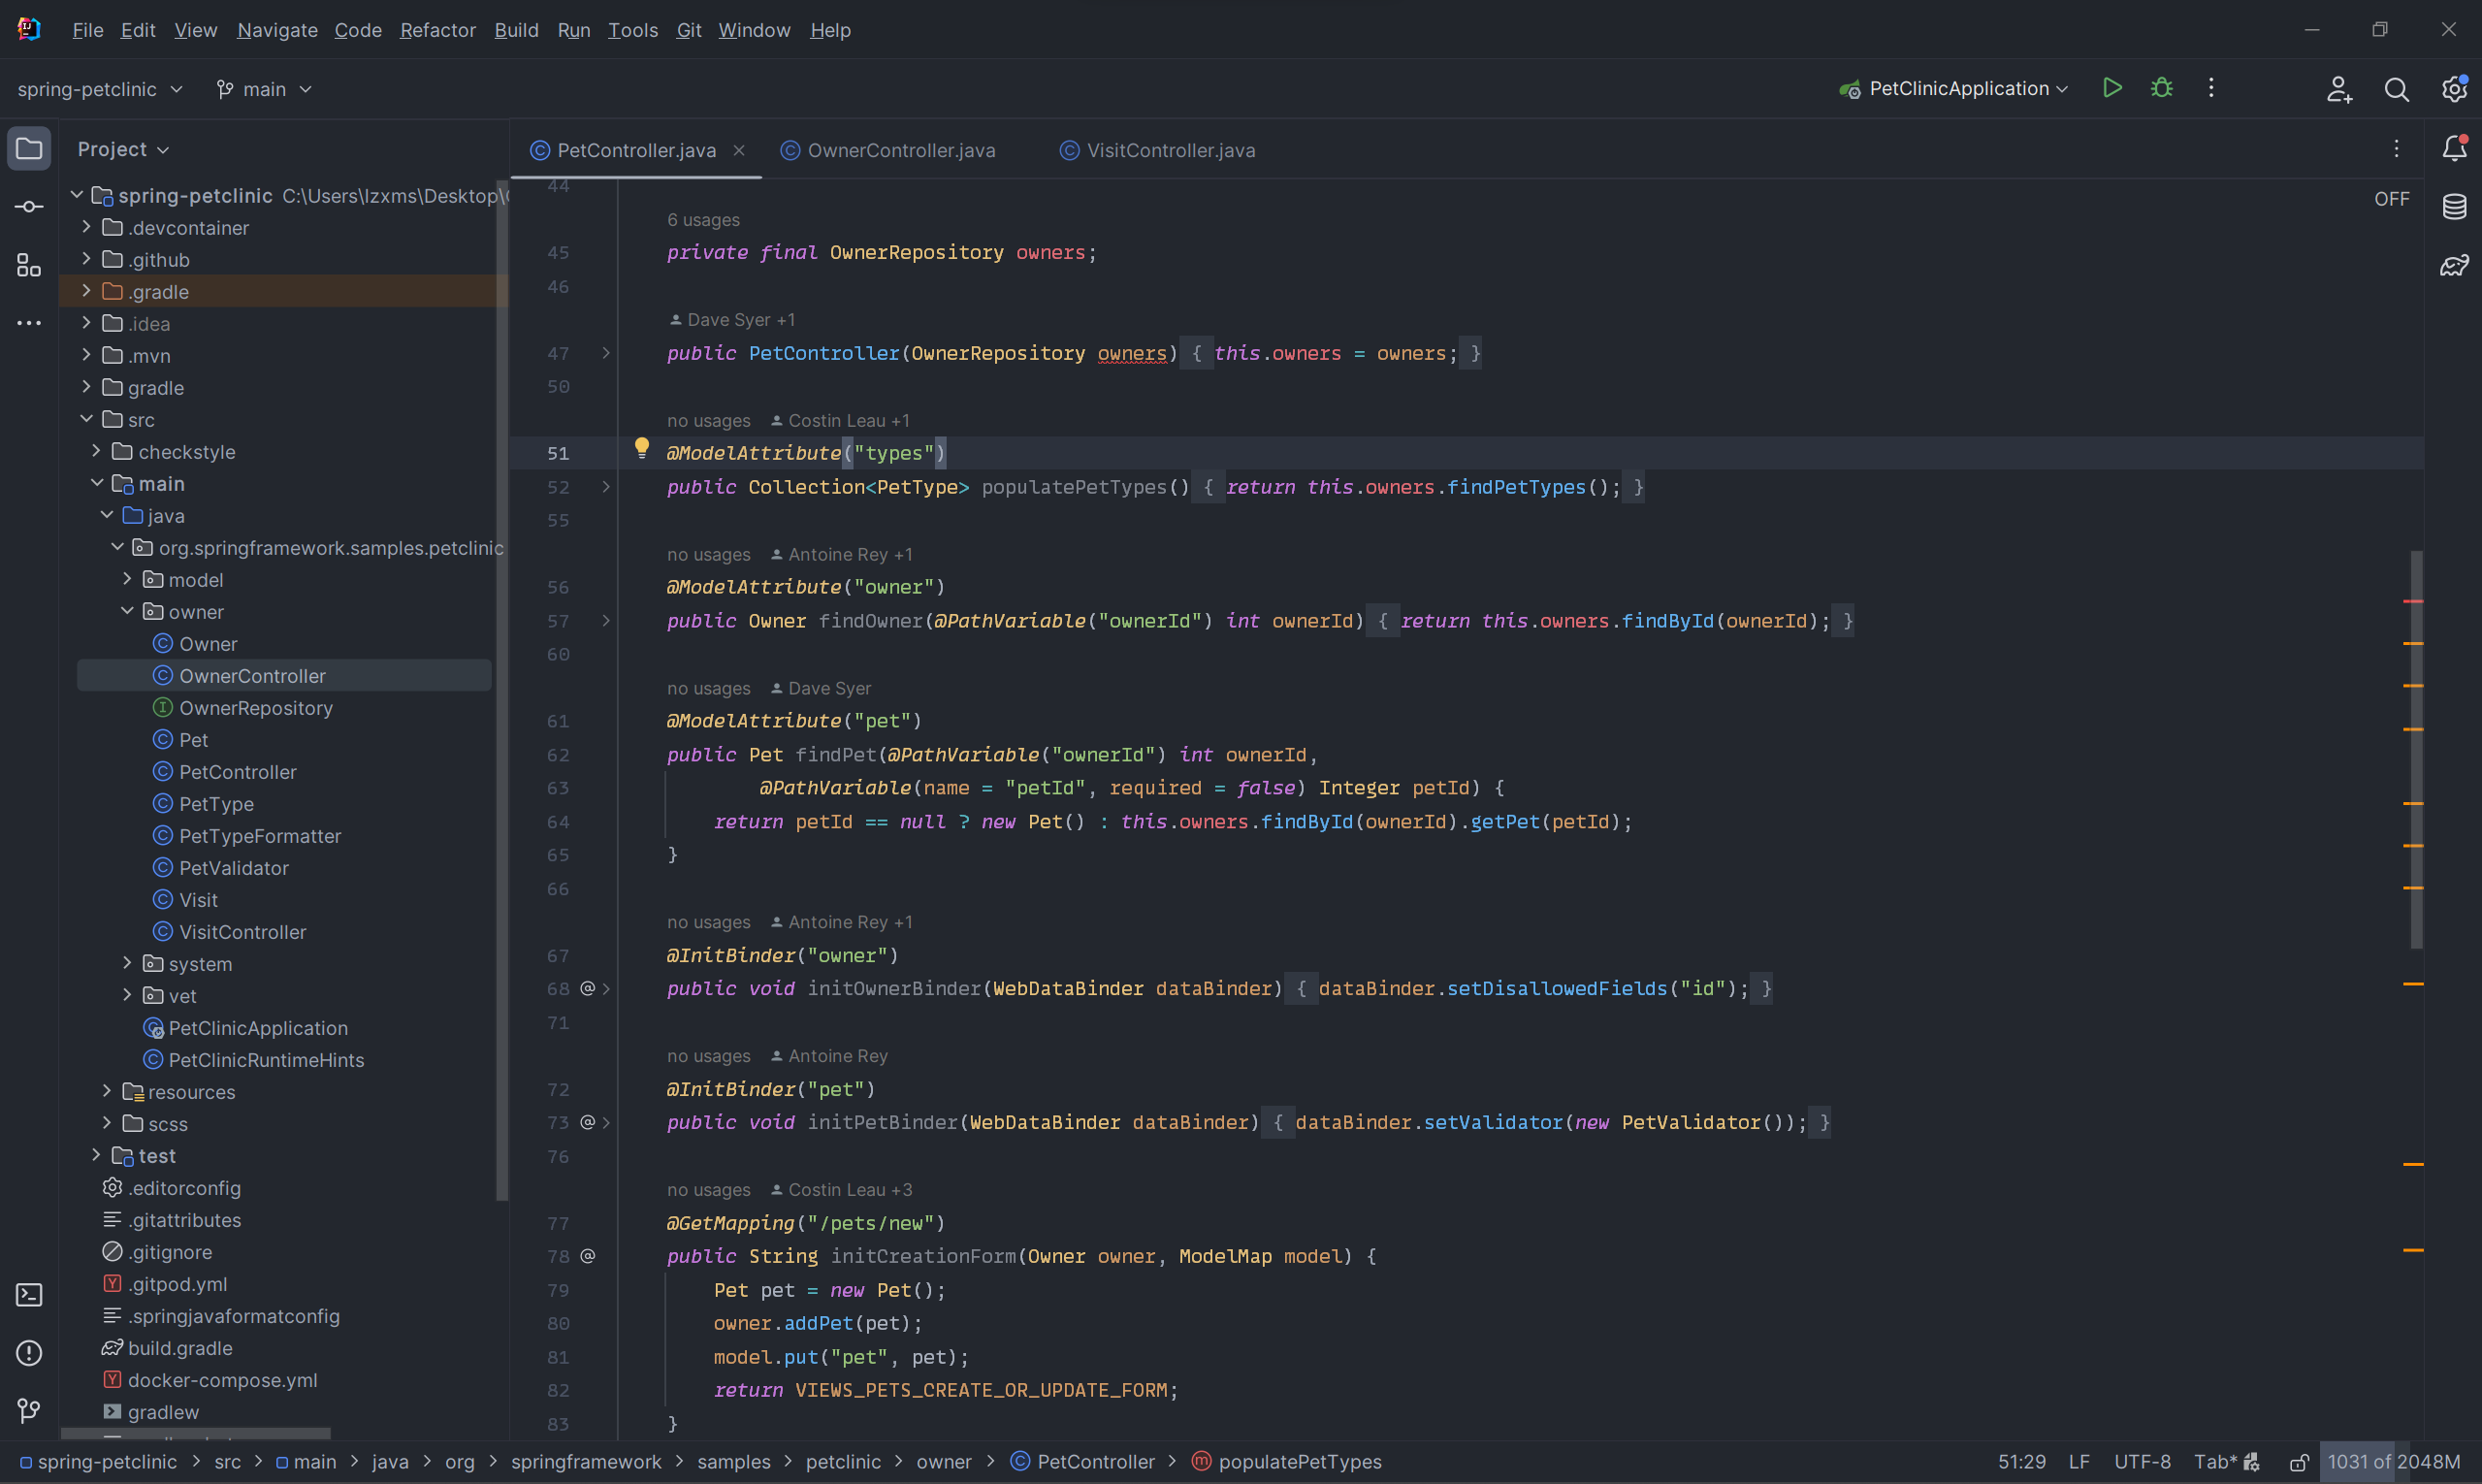Viewport: 2482px width, 1484px height.
Task: Click the UTF-8 encoding button in status bar
Action: [2141, 1462]
